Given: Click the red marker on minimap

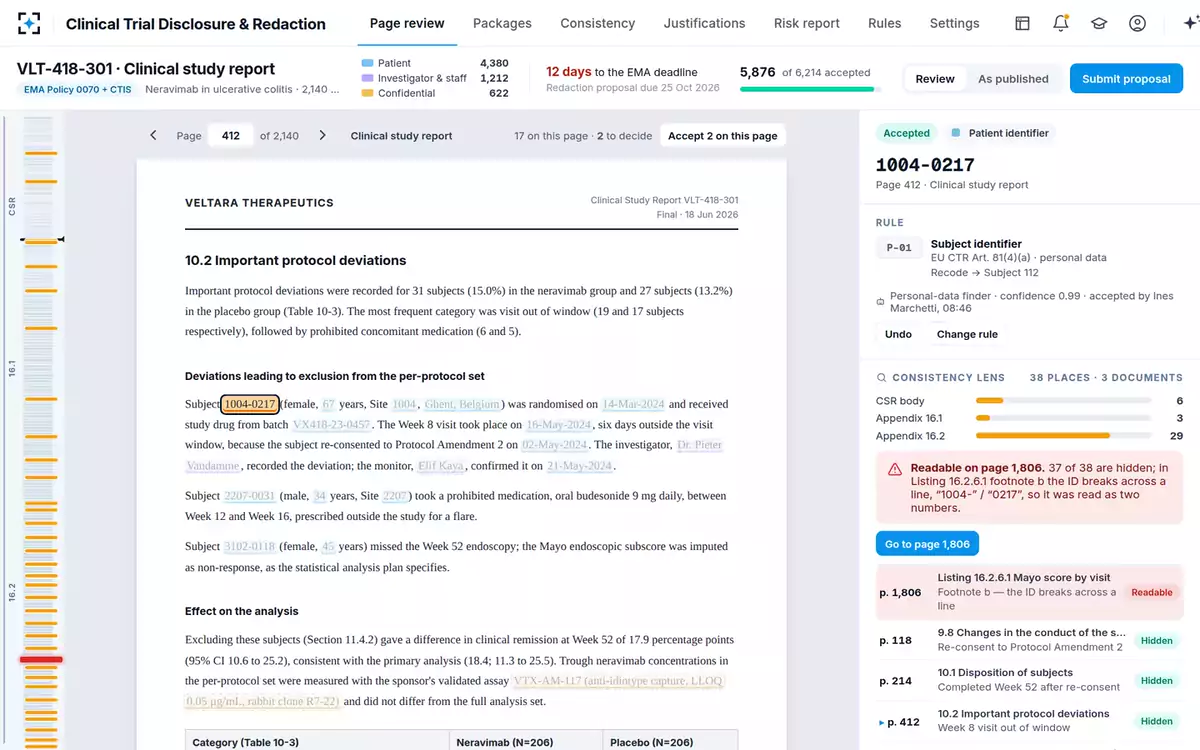Looking at the screenshot, I should pyautogui.click(x=41, y=659).
